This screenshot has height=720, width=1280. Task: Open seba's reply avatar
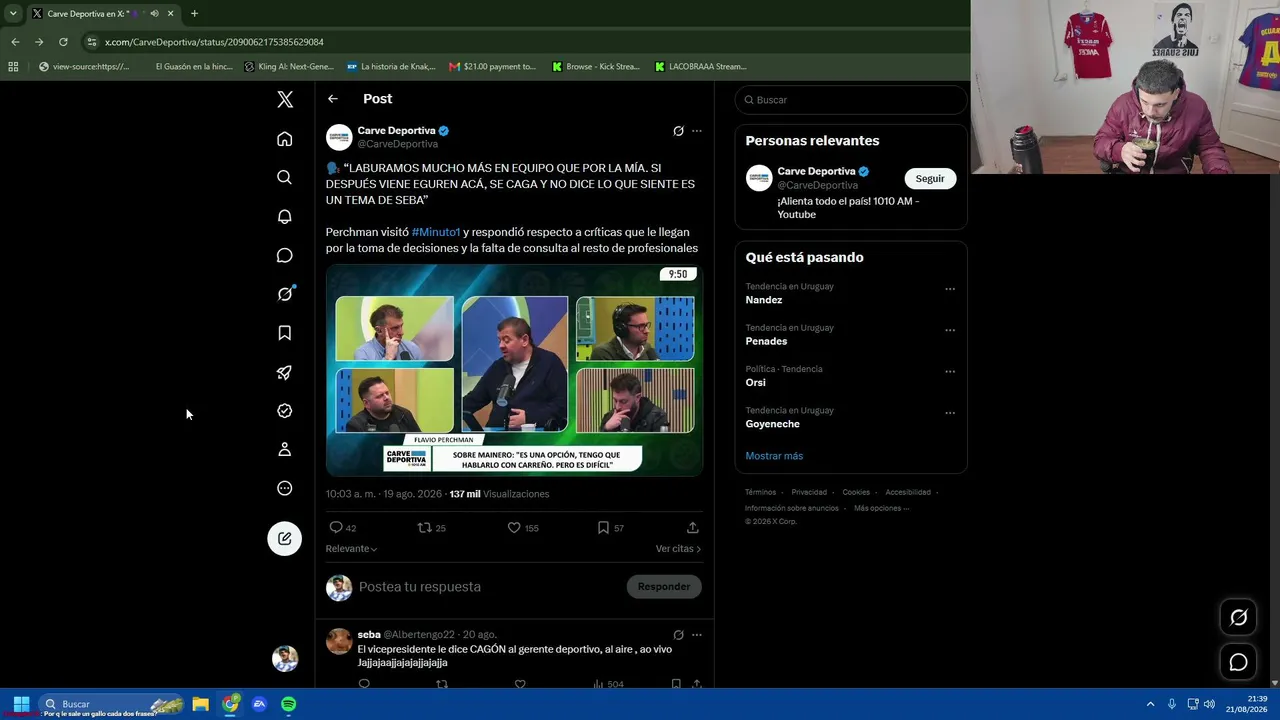339,641
